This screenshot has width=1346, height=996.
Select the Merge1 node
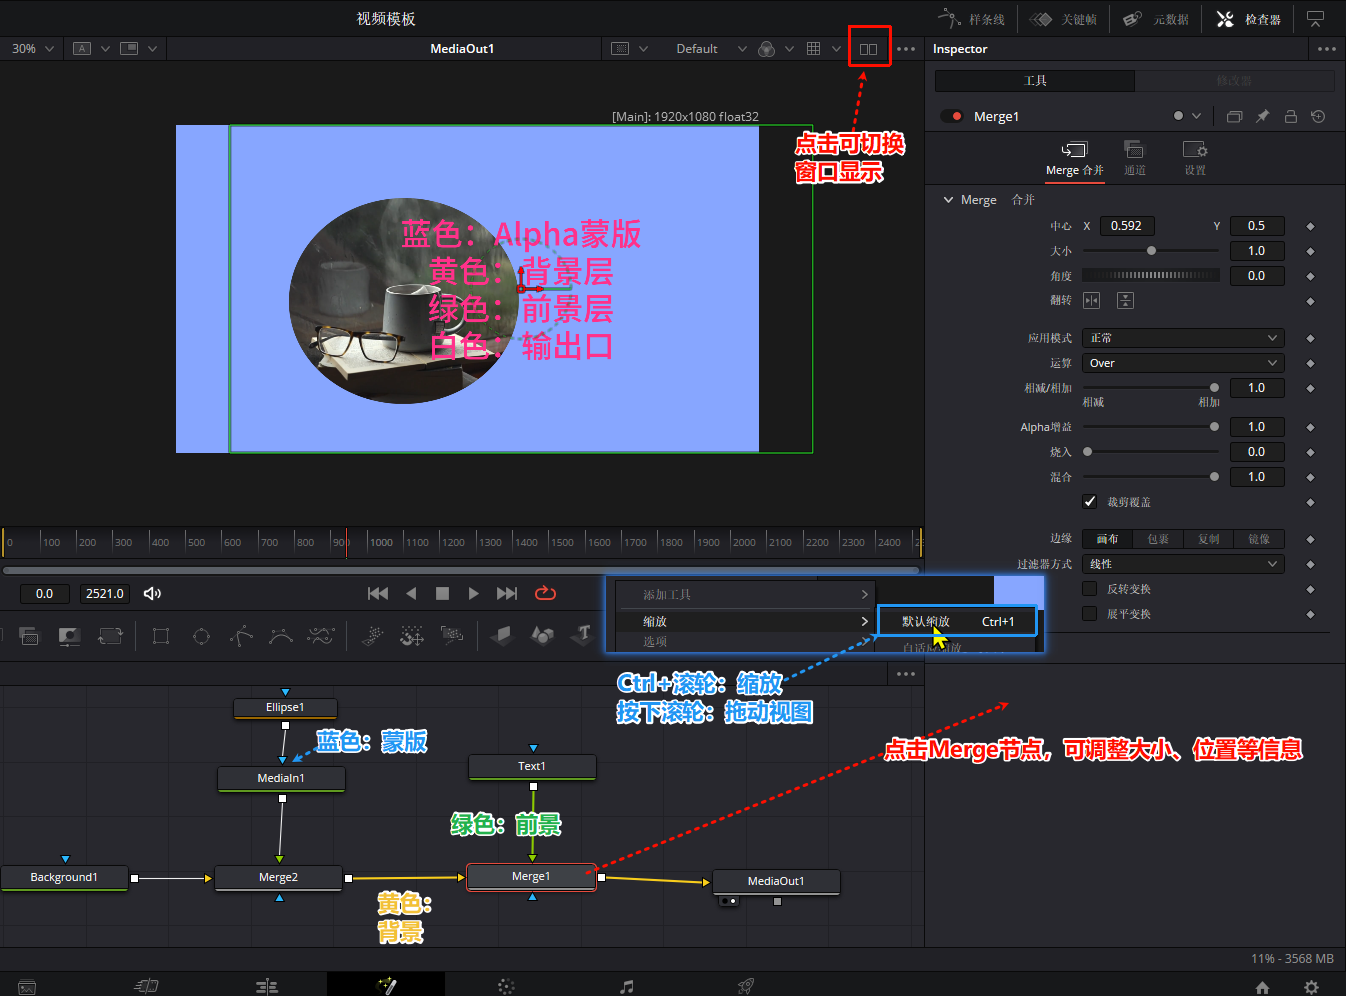tap(532, 876)
